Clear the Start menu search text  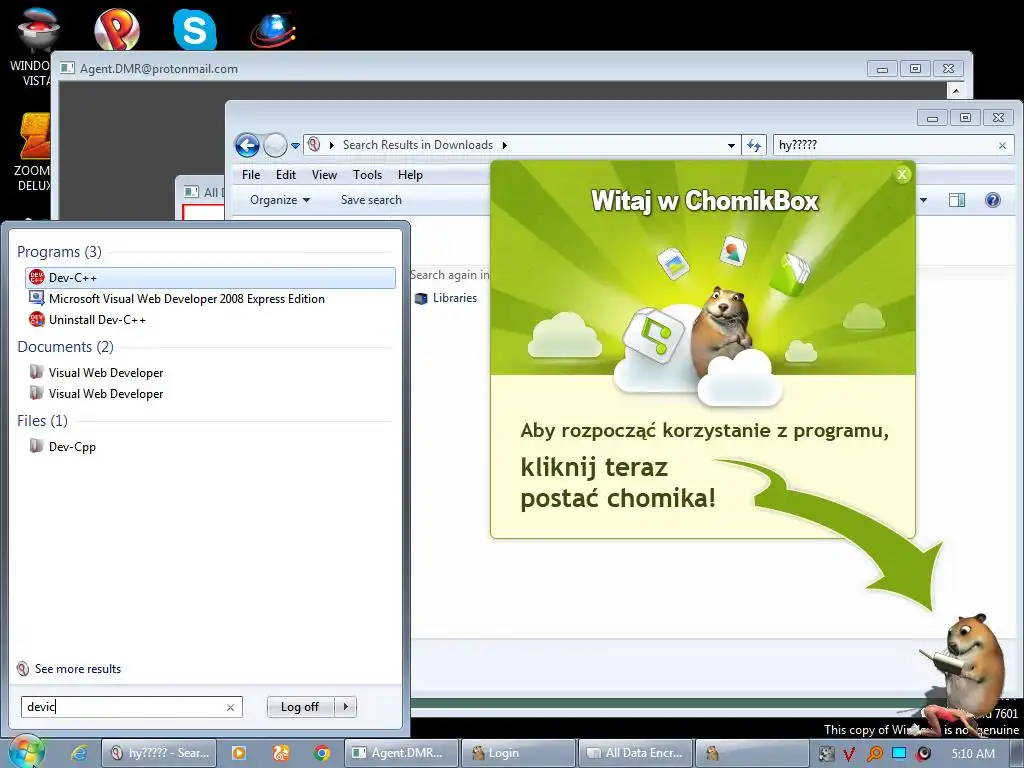(x=230, y=707)
